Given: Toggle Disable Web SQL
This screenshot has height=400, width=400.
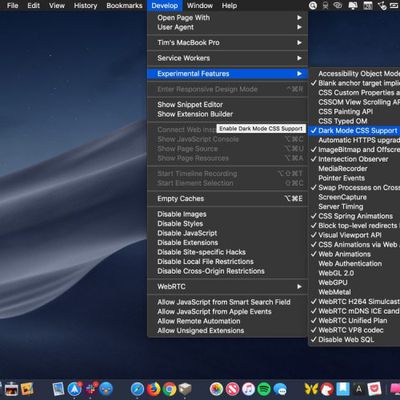Looking at the screenshot, I should (354, 340).
